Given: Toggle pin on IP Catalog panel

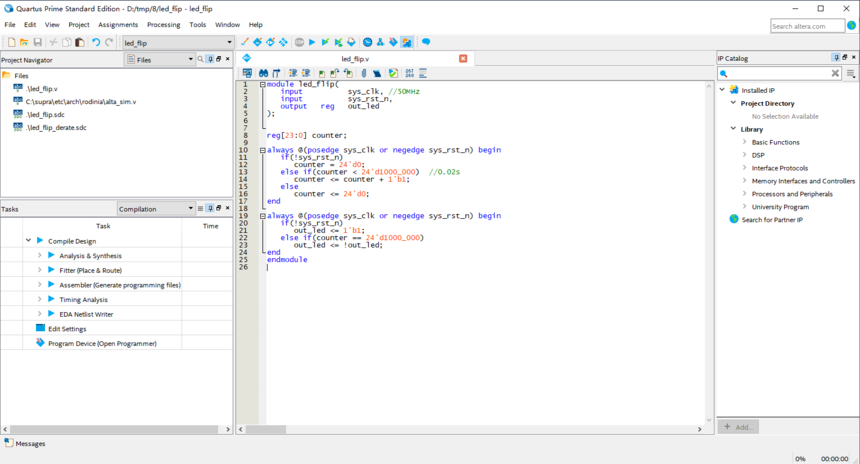Looking at the screenshot, I should (836, 57).
